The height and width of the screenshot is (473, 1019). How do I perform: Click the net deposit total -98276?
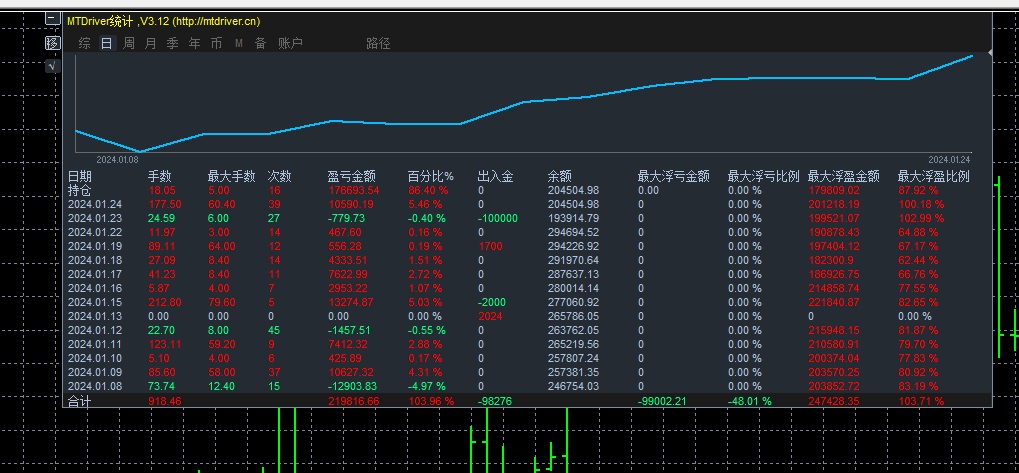(x=495, y=402)
